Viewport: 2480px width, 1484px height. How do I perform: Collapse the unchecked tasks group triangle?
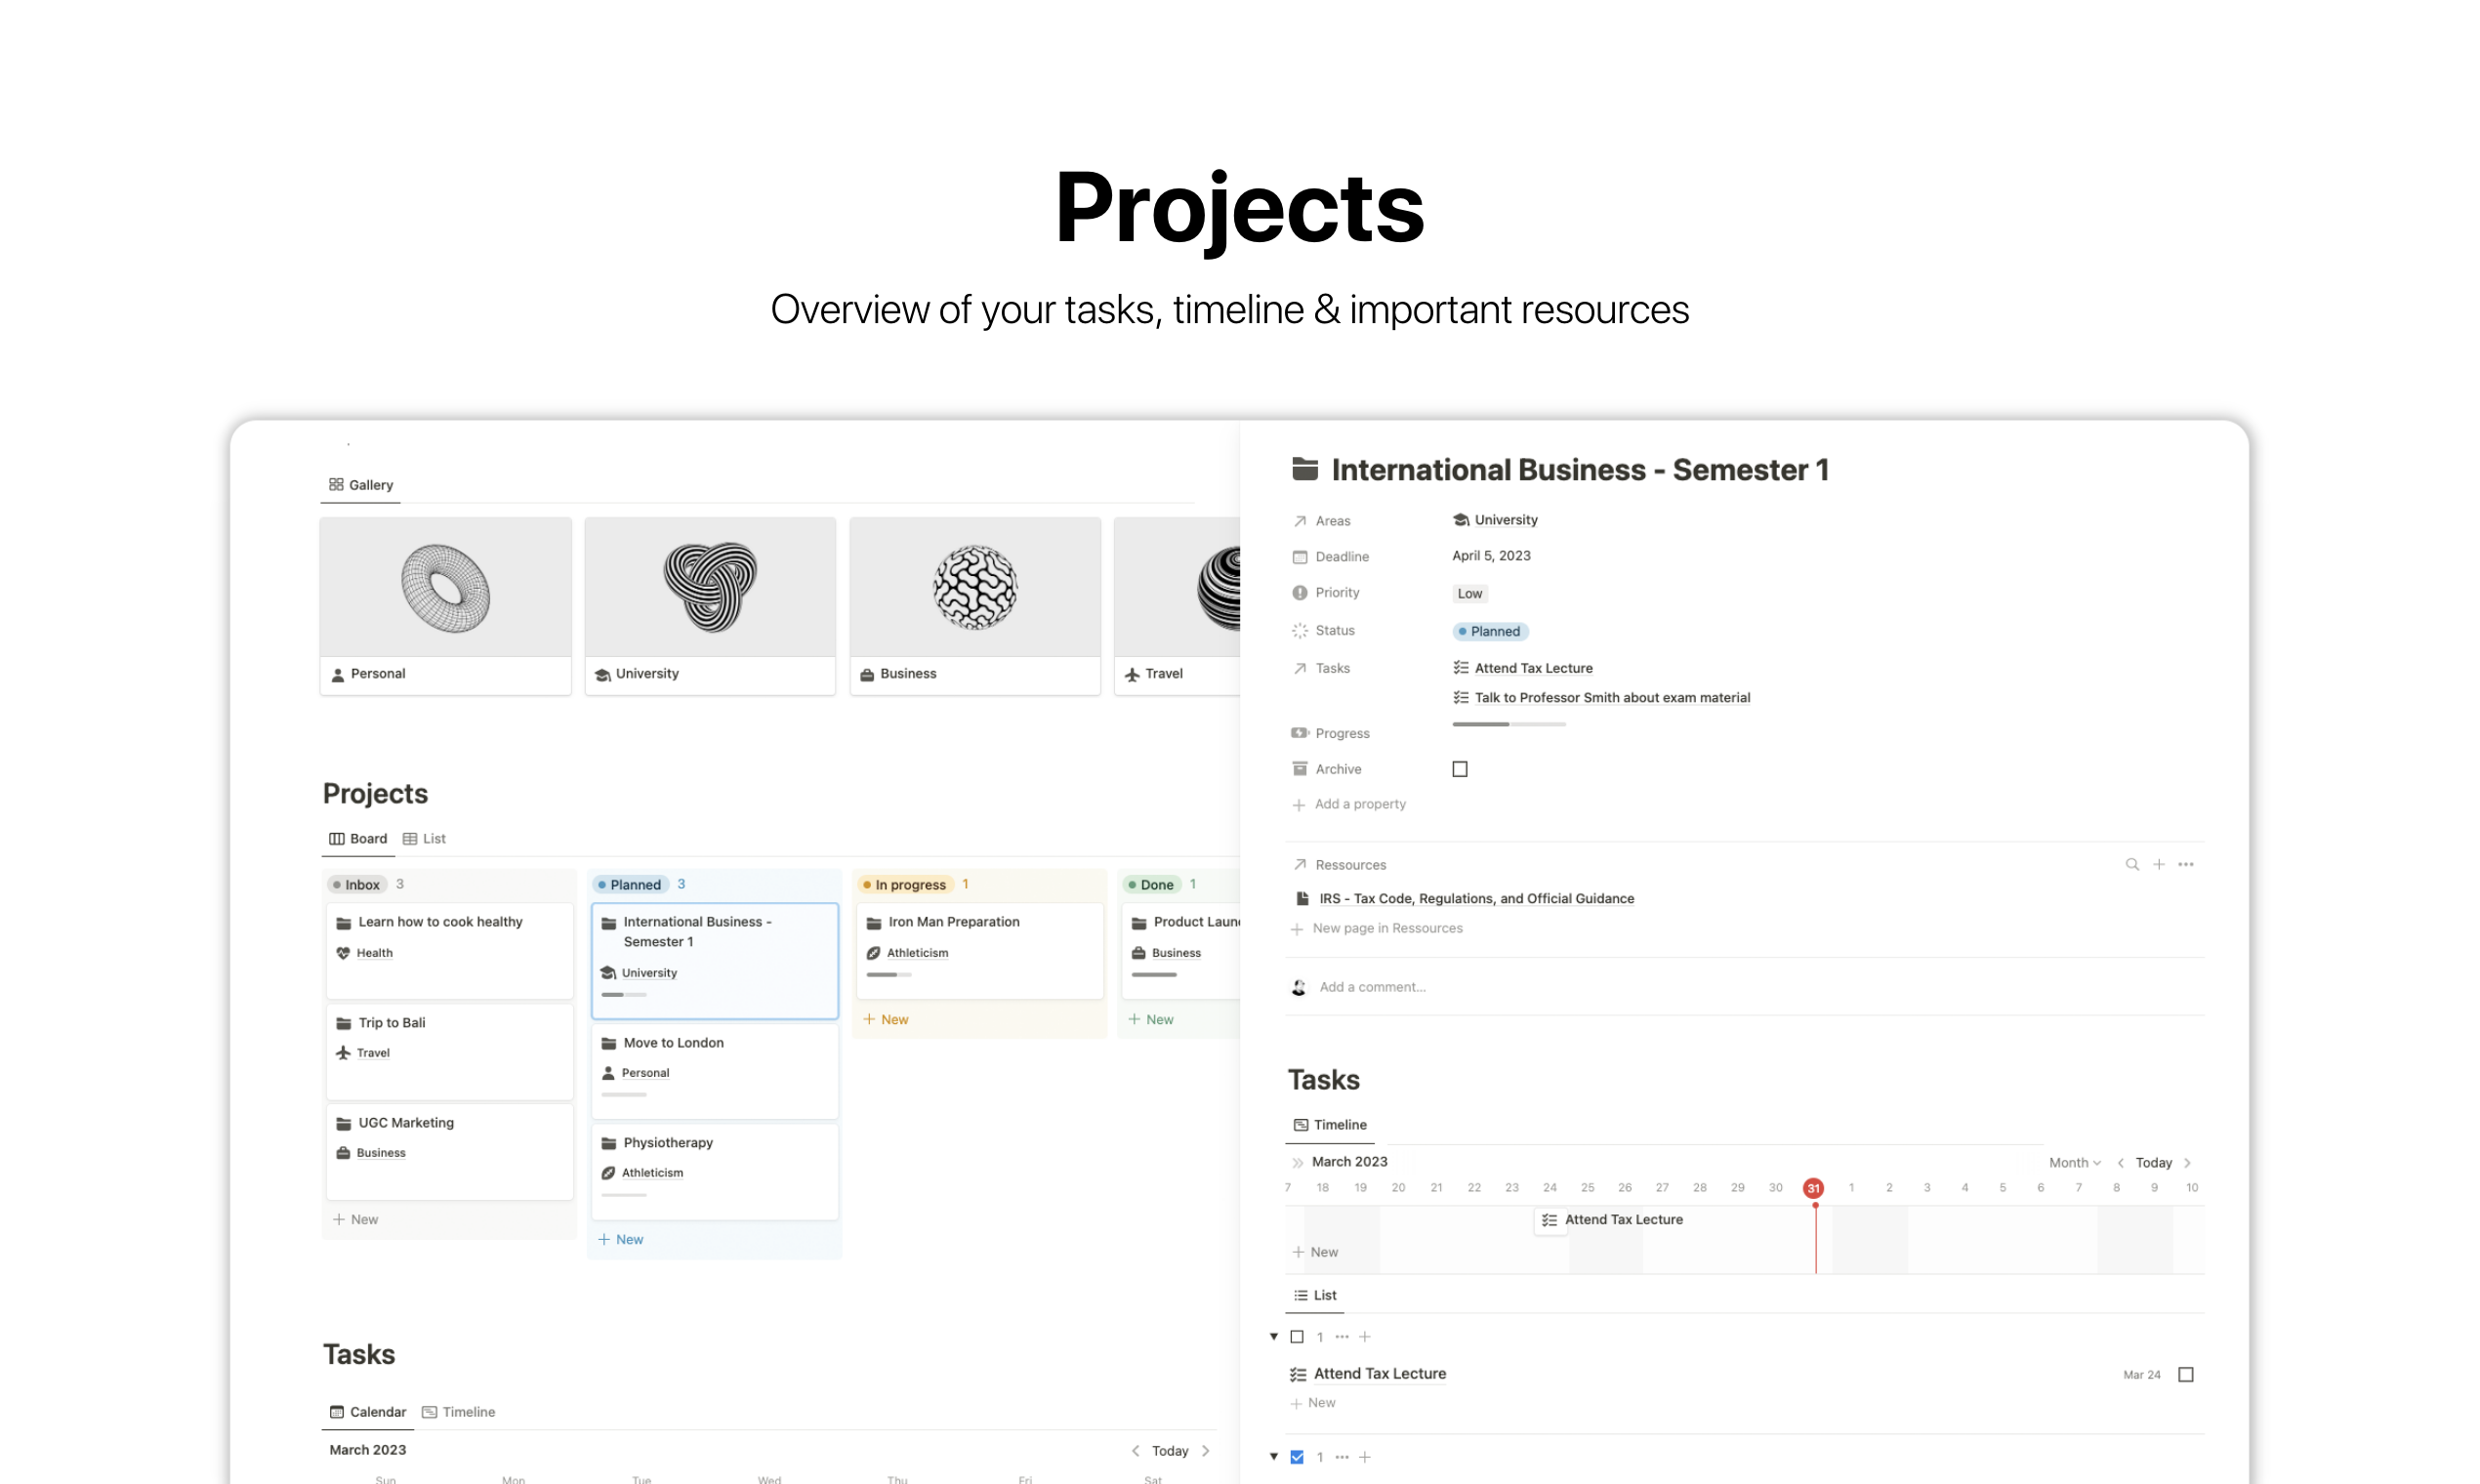(1274, 1337)
